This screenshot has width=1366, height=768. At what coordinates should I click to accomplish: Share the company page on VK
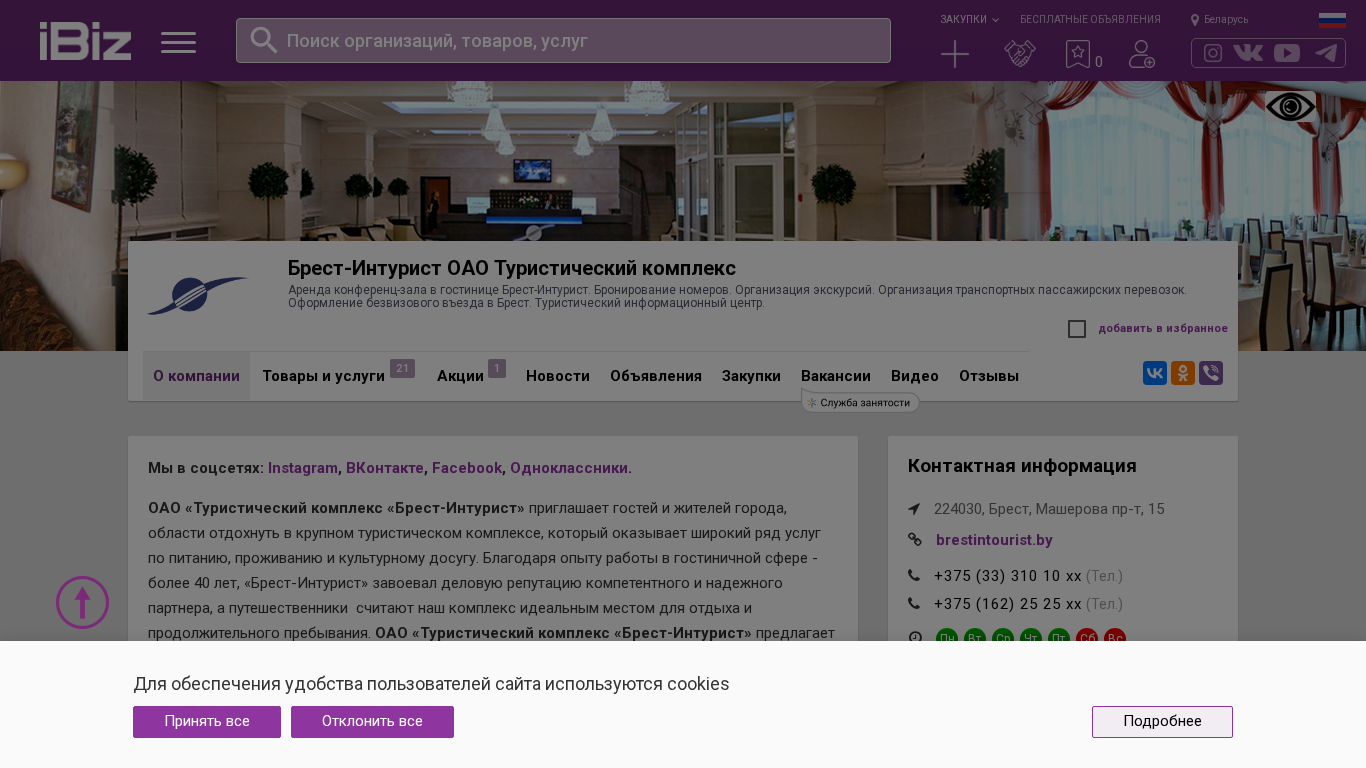click(x=1155, y=373)
